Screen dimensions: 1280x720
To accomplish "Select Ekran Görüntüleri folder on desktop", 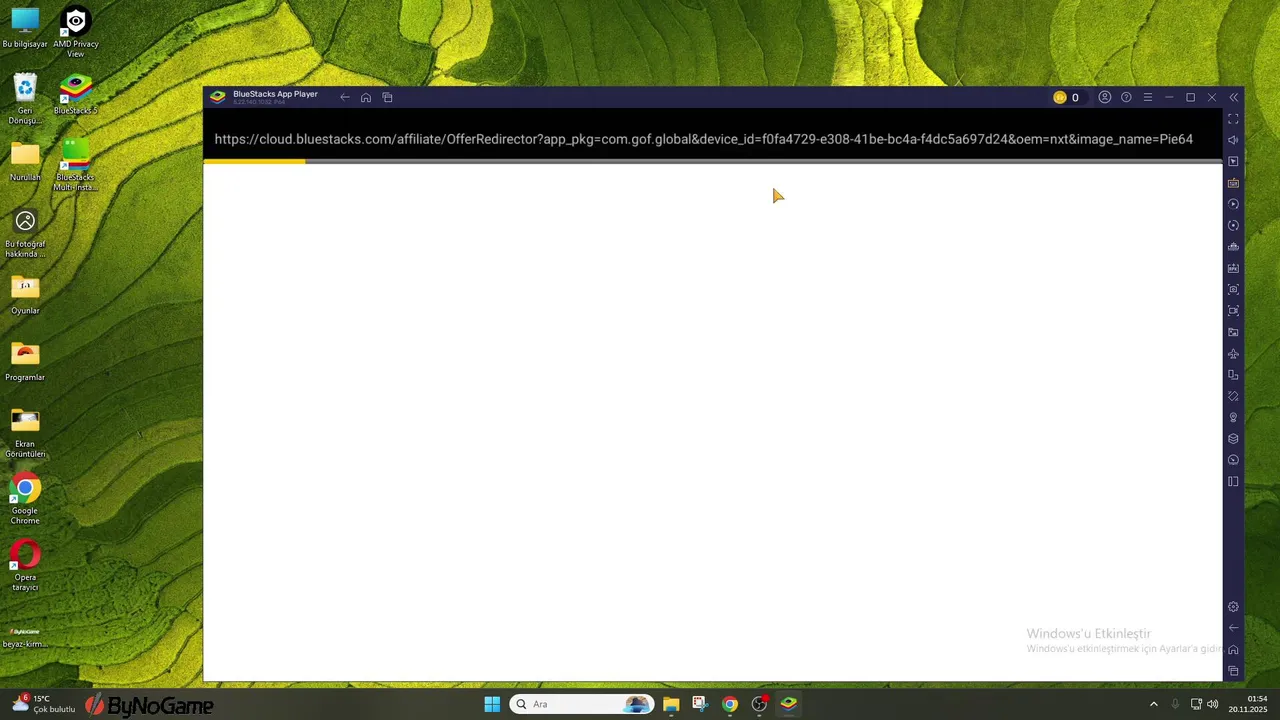I will point(25,433).
